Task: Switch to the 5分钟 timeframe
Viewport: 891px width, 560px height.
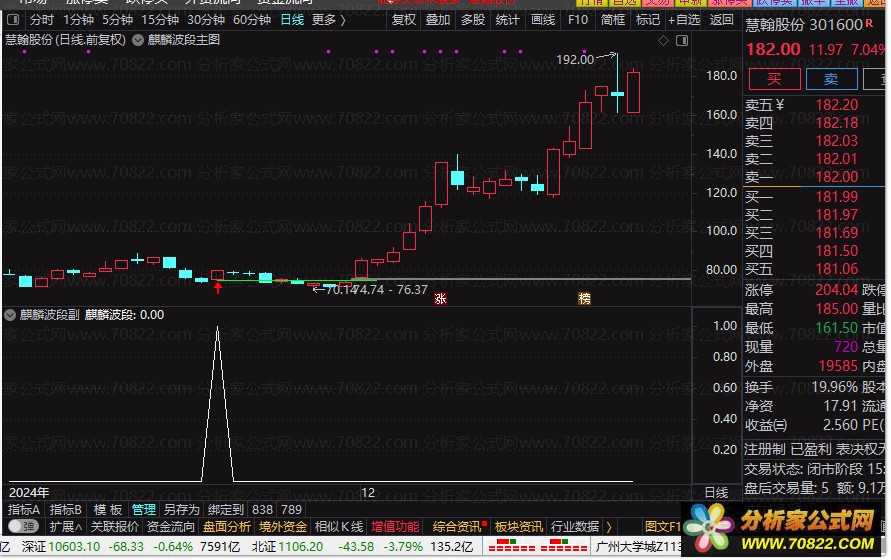Action: [x=118, y=20]
